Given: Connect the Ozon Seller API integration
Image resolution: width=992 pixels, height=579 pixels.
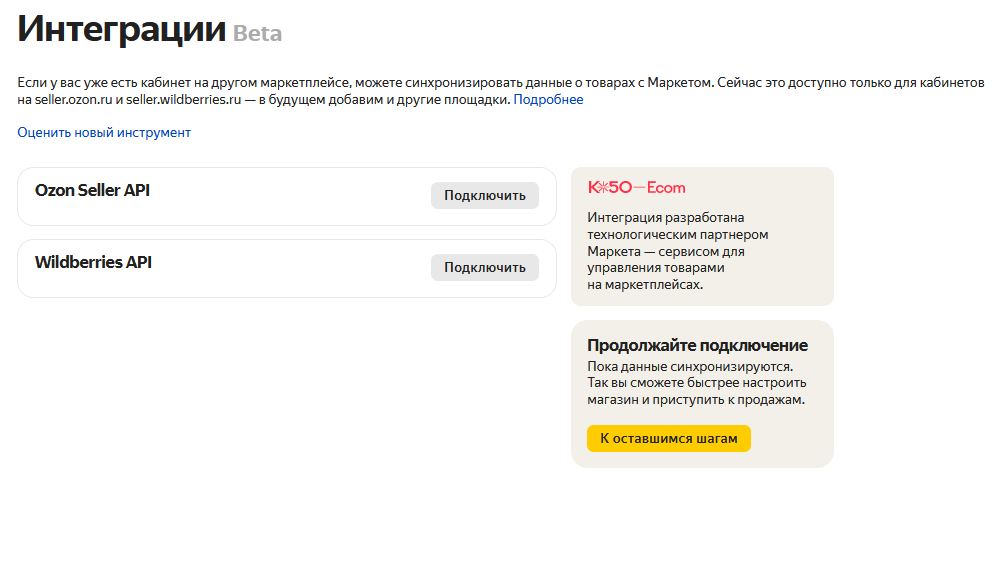Looking at the screenshot, I should pyautogui.click(x=485, y=196).
